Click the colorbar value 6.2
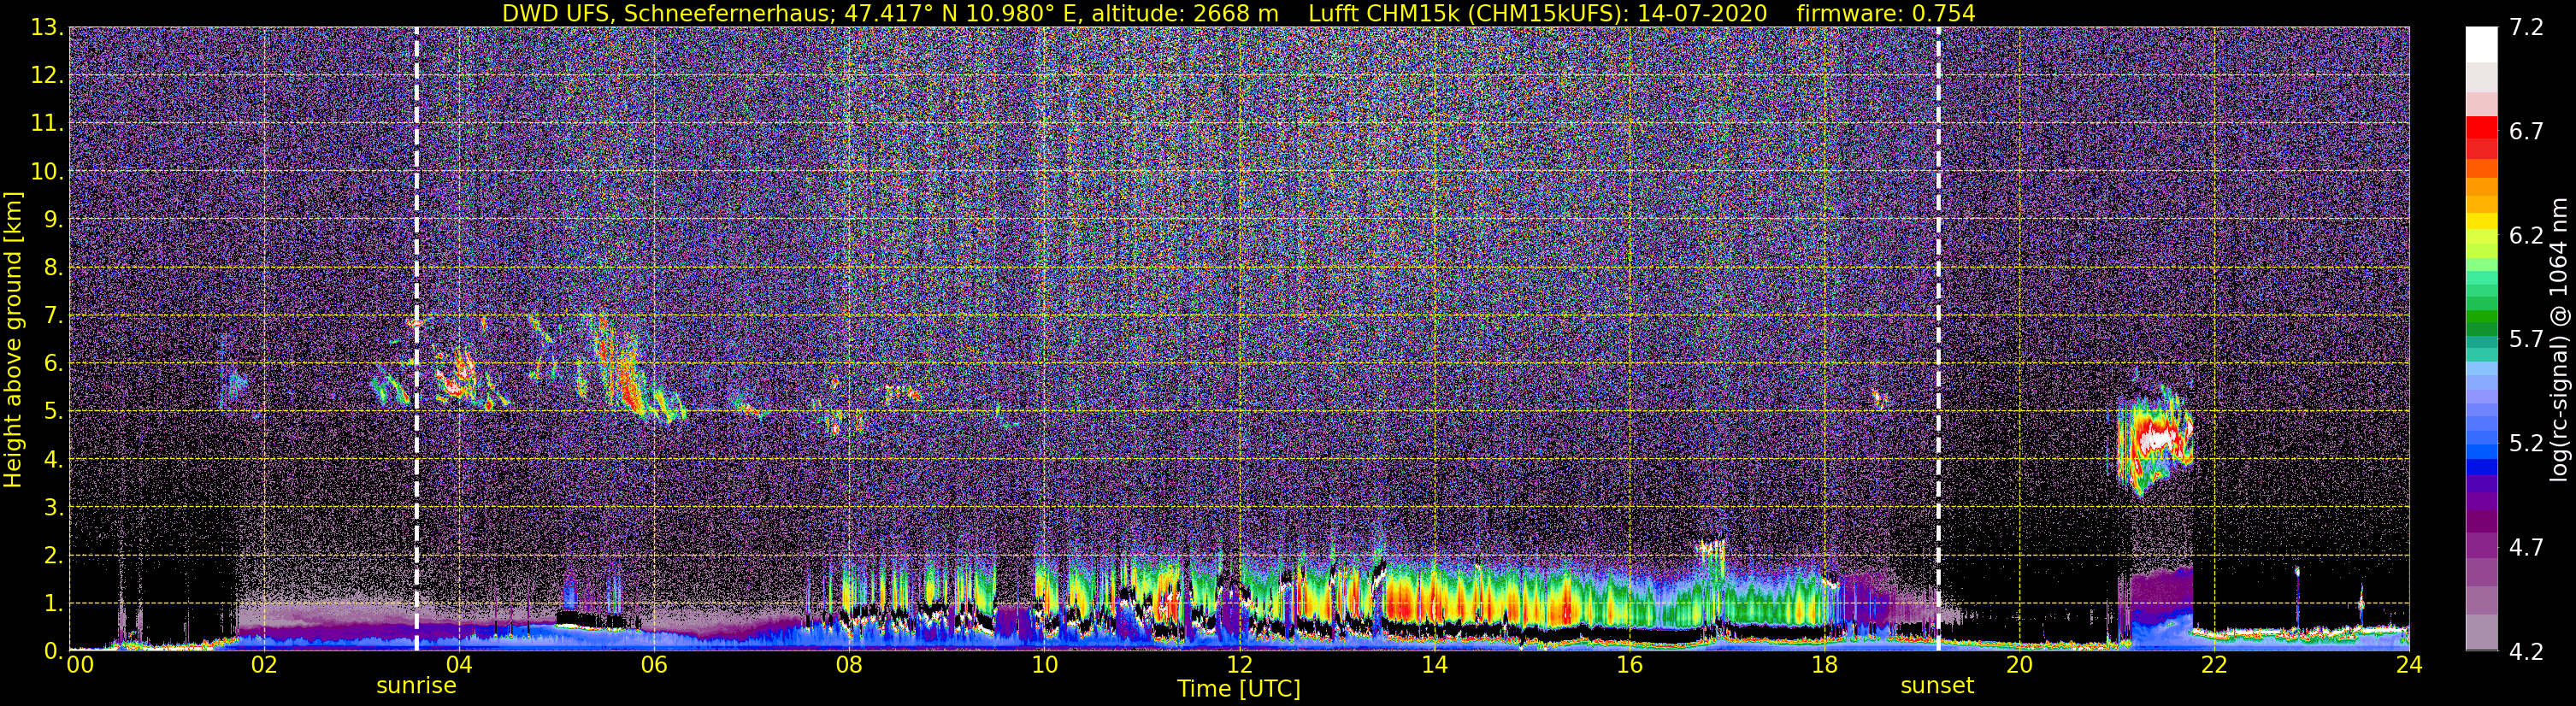2576x706 pixels. tap(2526, 235)
